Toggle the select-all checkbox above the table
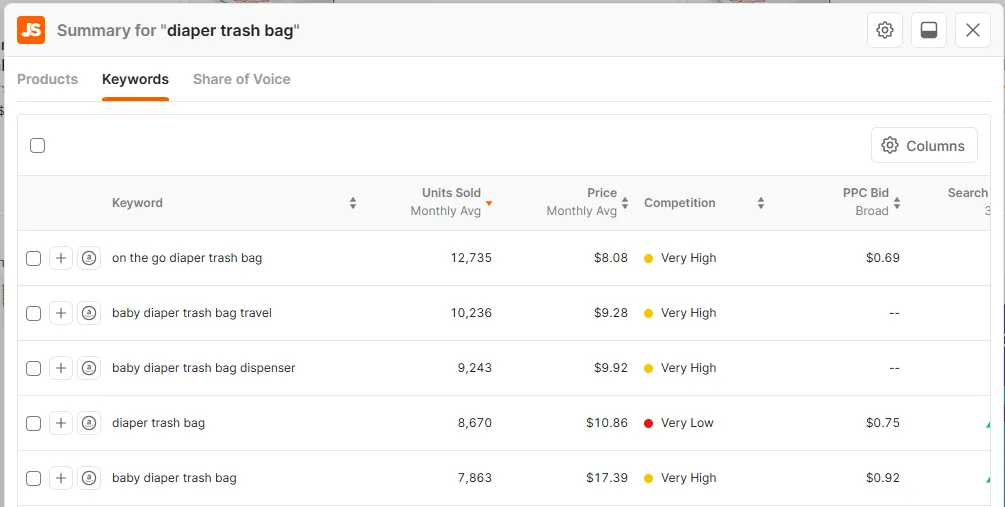1005x507 pixels. point(38,146)
